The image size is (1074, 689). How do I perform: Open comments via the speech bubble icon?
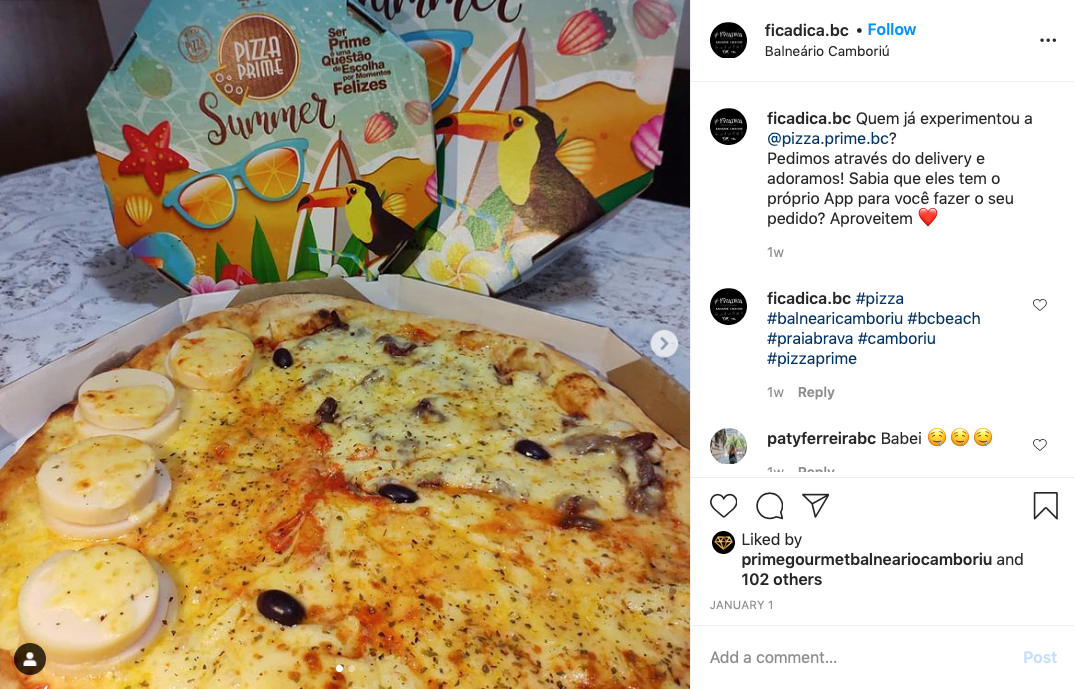coord(770,506)
